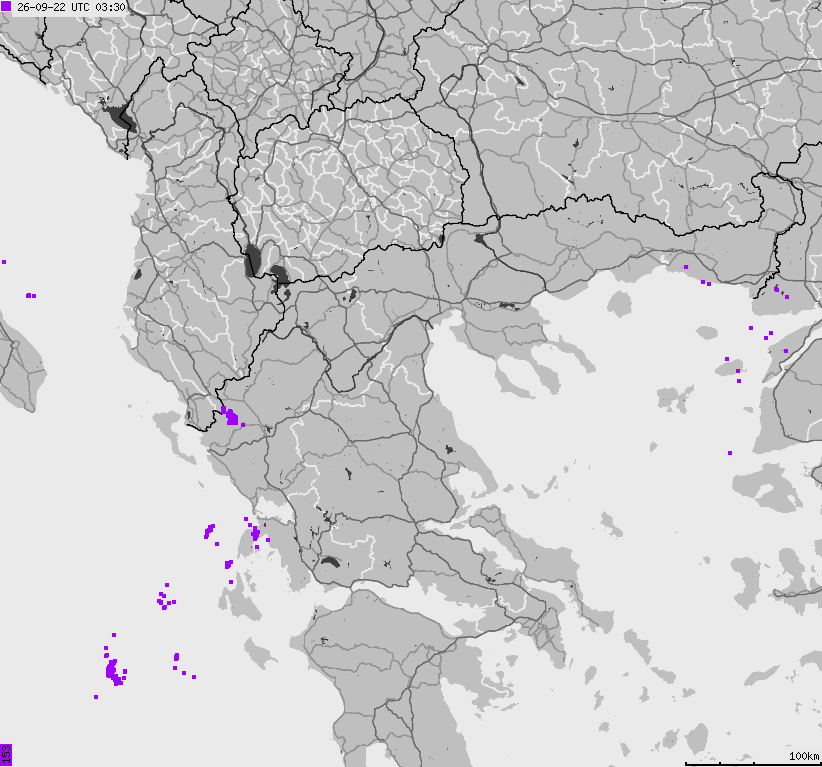
Task: Click the timestamp text 26-09-22 UTC 03:30
Action: pyautogui.click(x=71, y=7)
